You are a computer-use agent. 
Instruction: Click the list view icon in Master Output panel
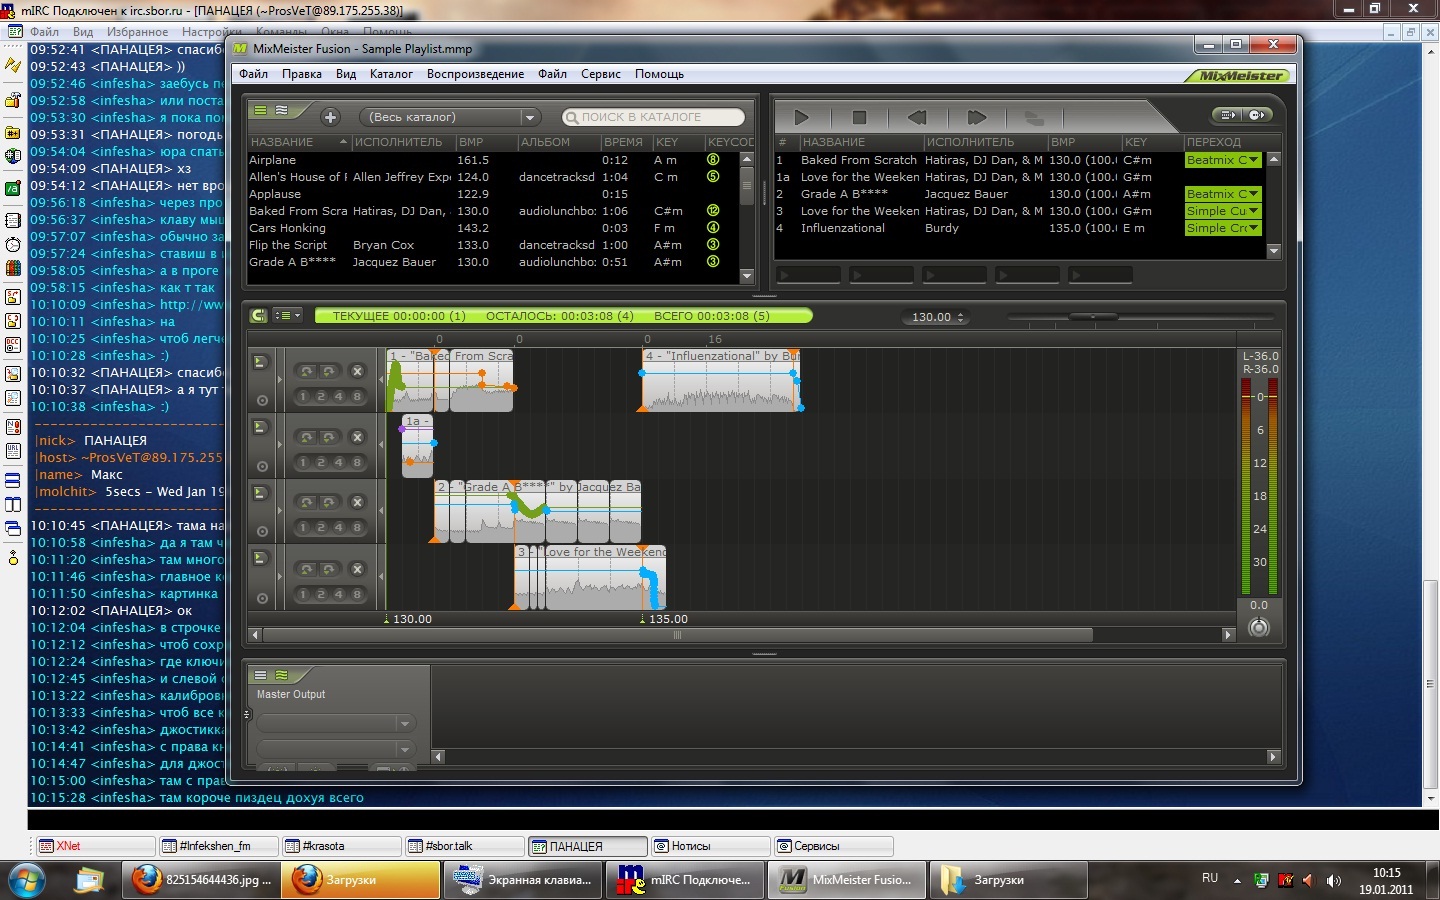click(x=261, y=675)
